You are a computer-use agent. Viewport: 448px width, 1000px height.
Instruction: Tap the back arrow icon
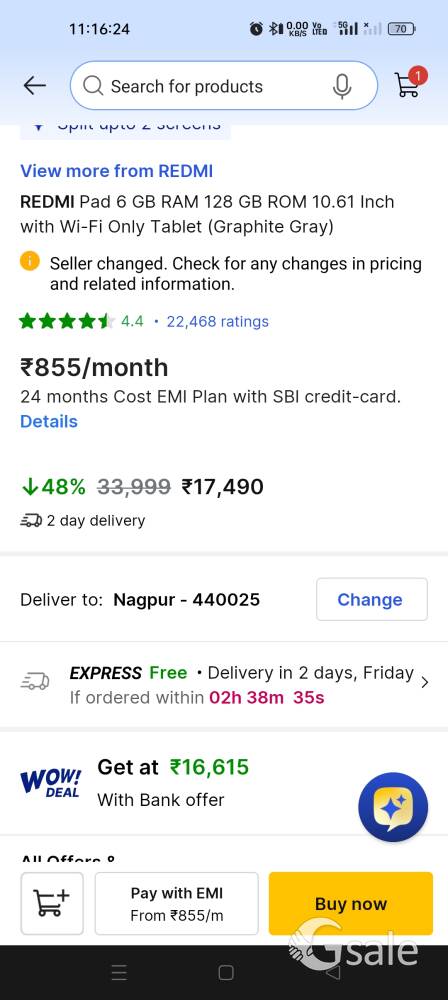pyautogui.click(x=34, y=85)
